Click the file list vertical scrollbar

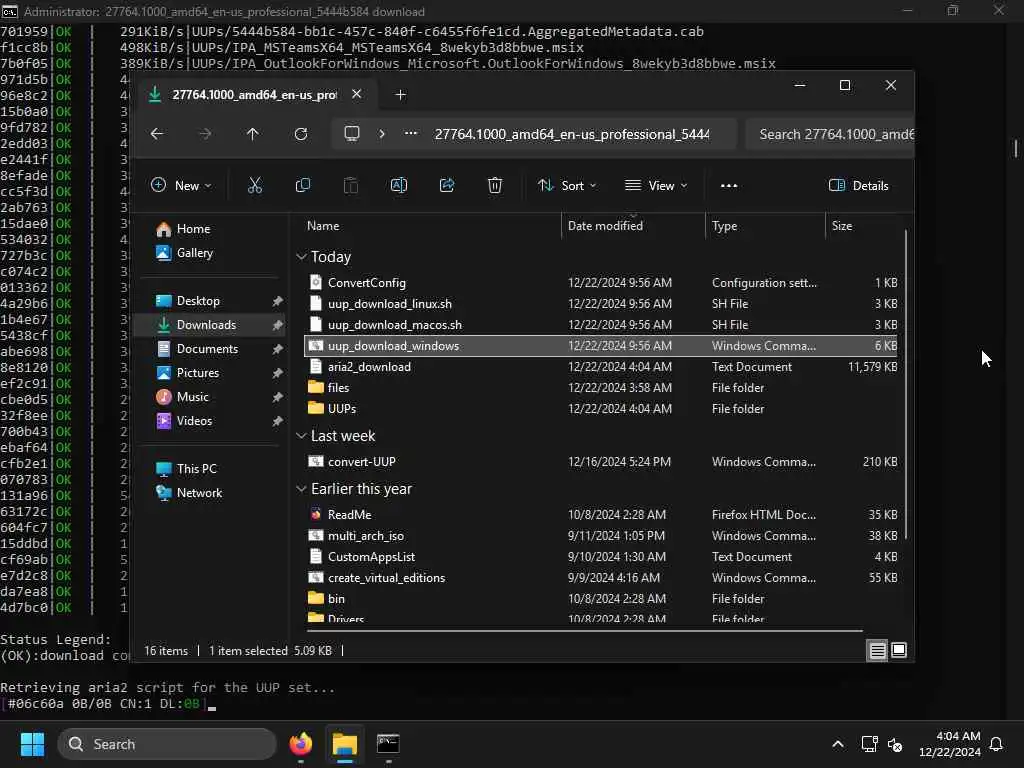coord(906,385)
